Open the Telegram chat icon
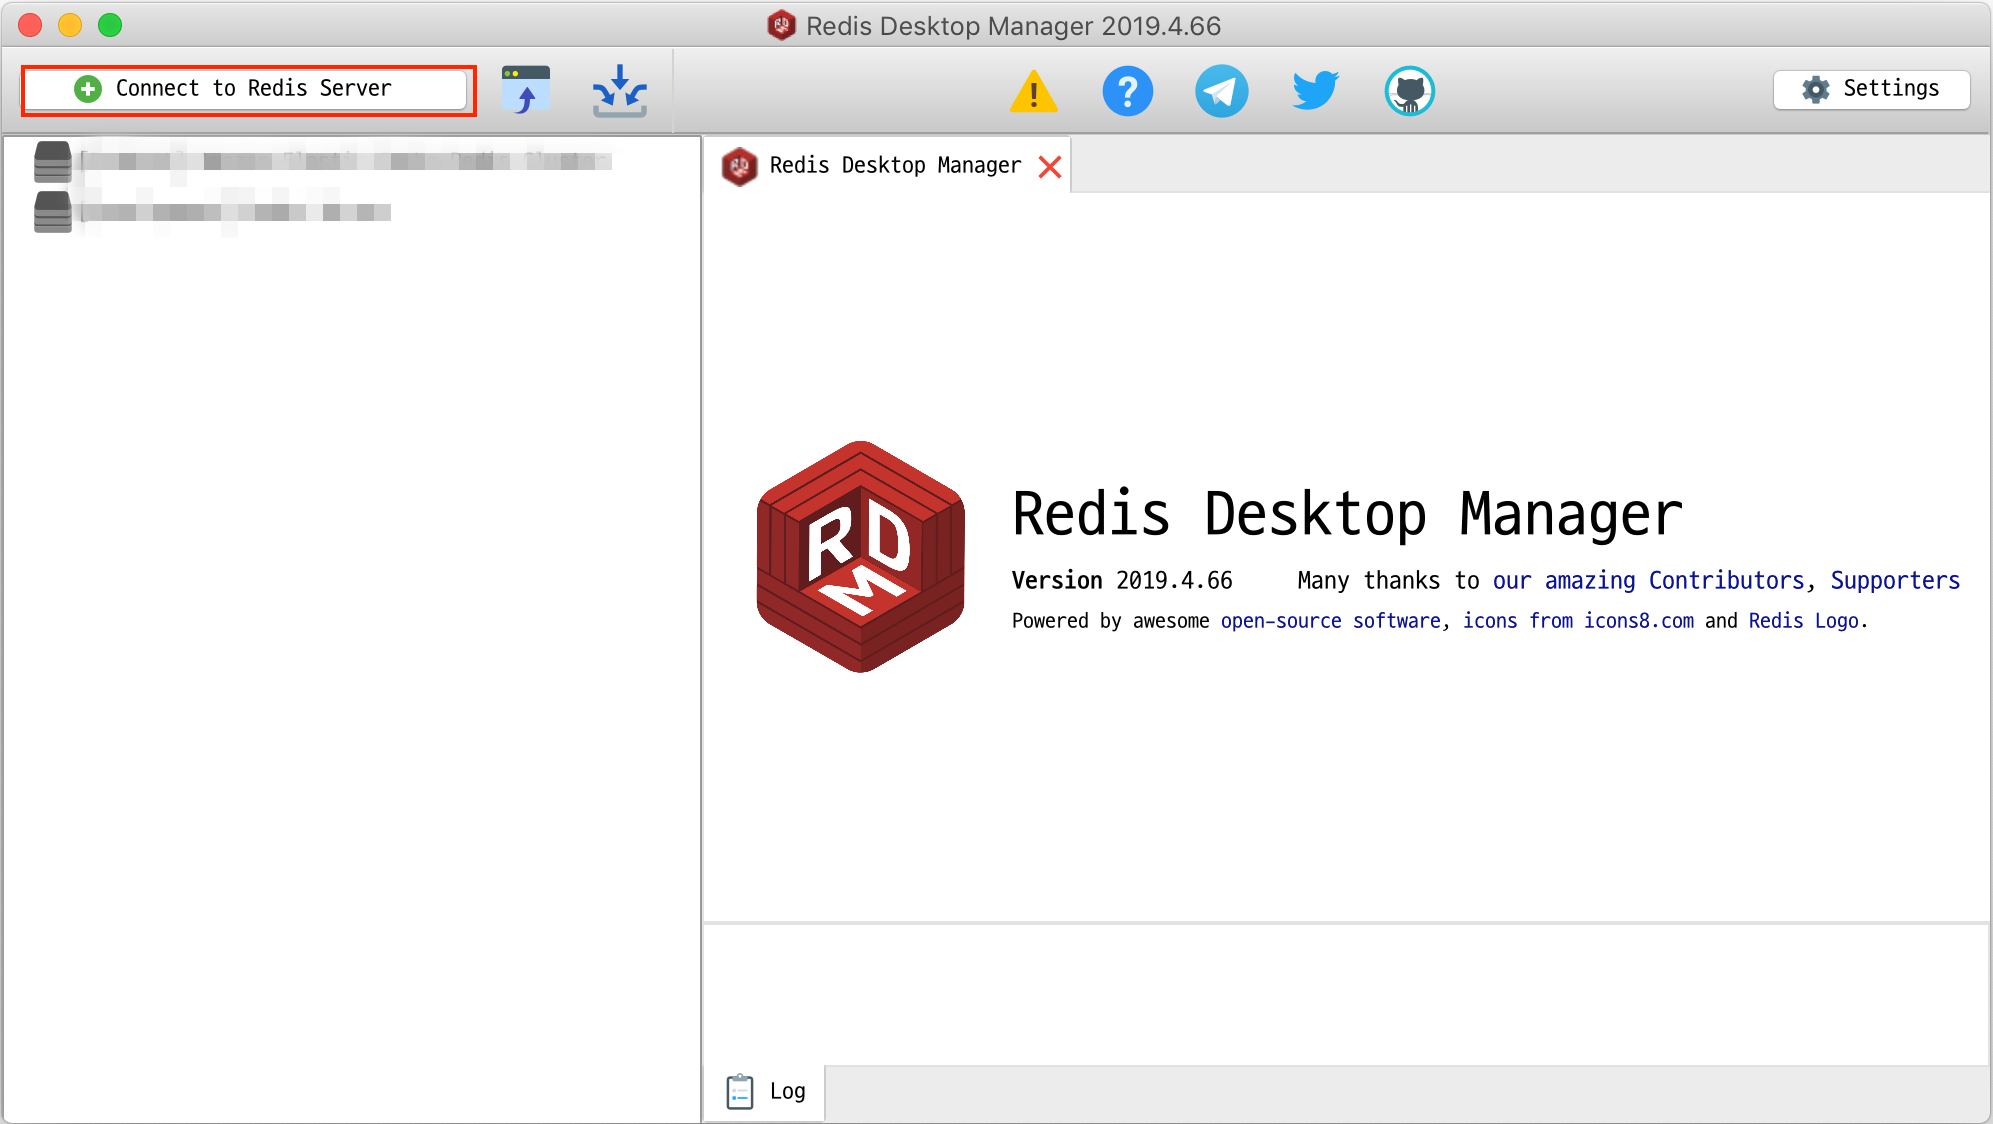The height and width of the screenshot is (1124, 1993). pos(1221,91)
